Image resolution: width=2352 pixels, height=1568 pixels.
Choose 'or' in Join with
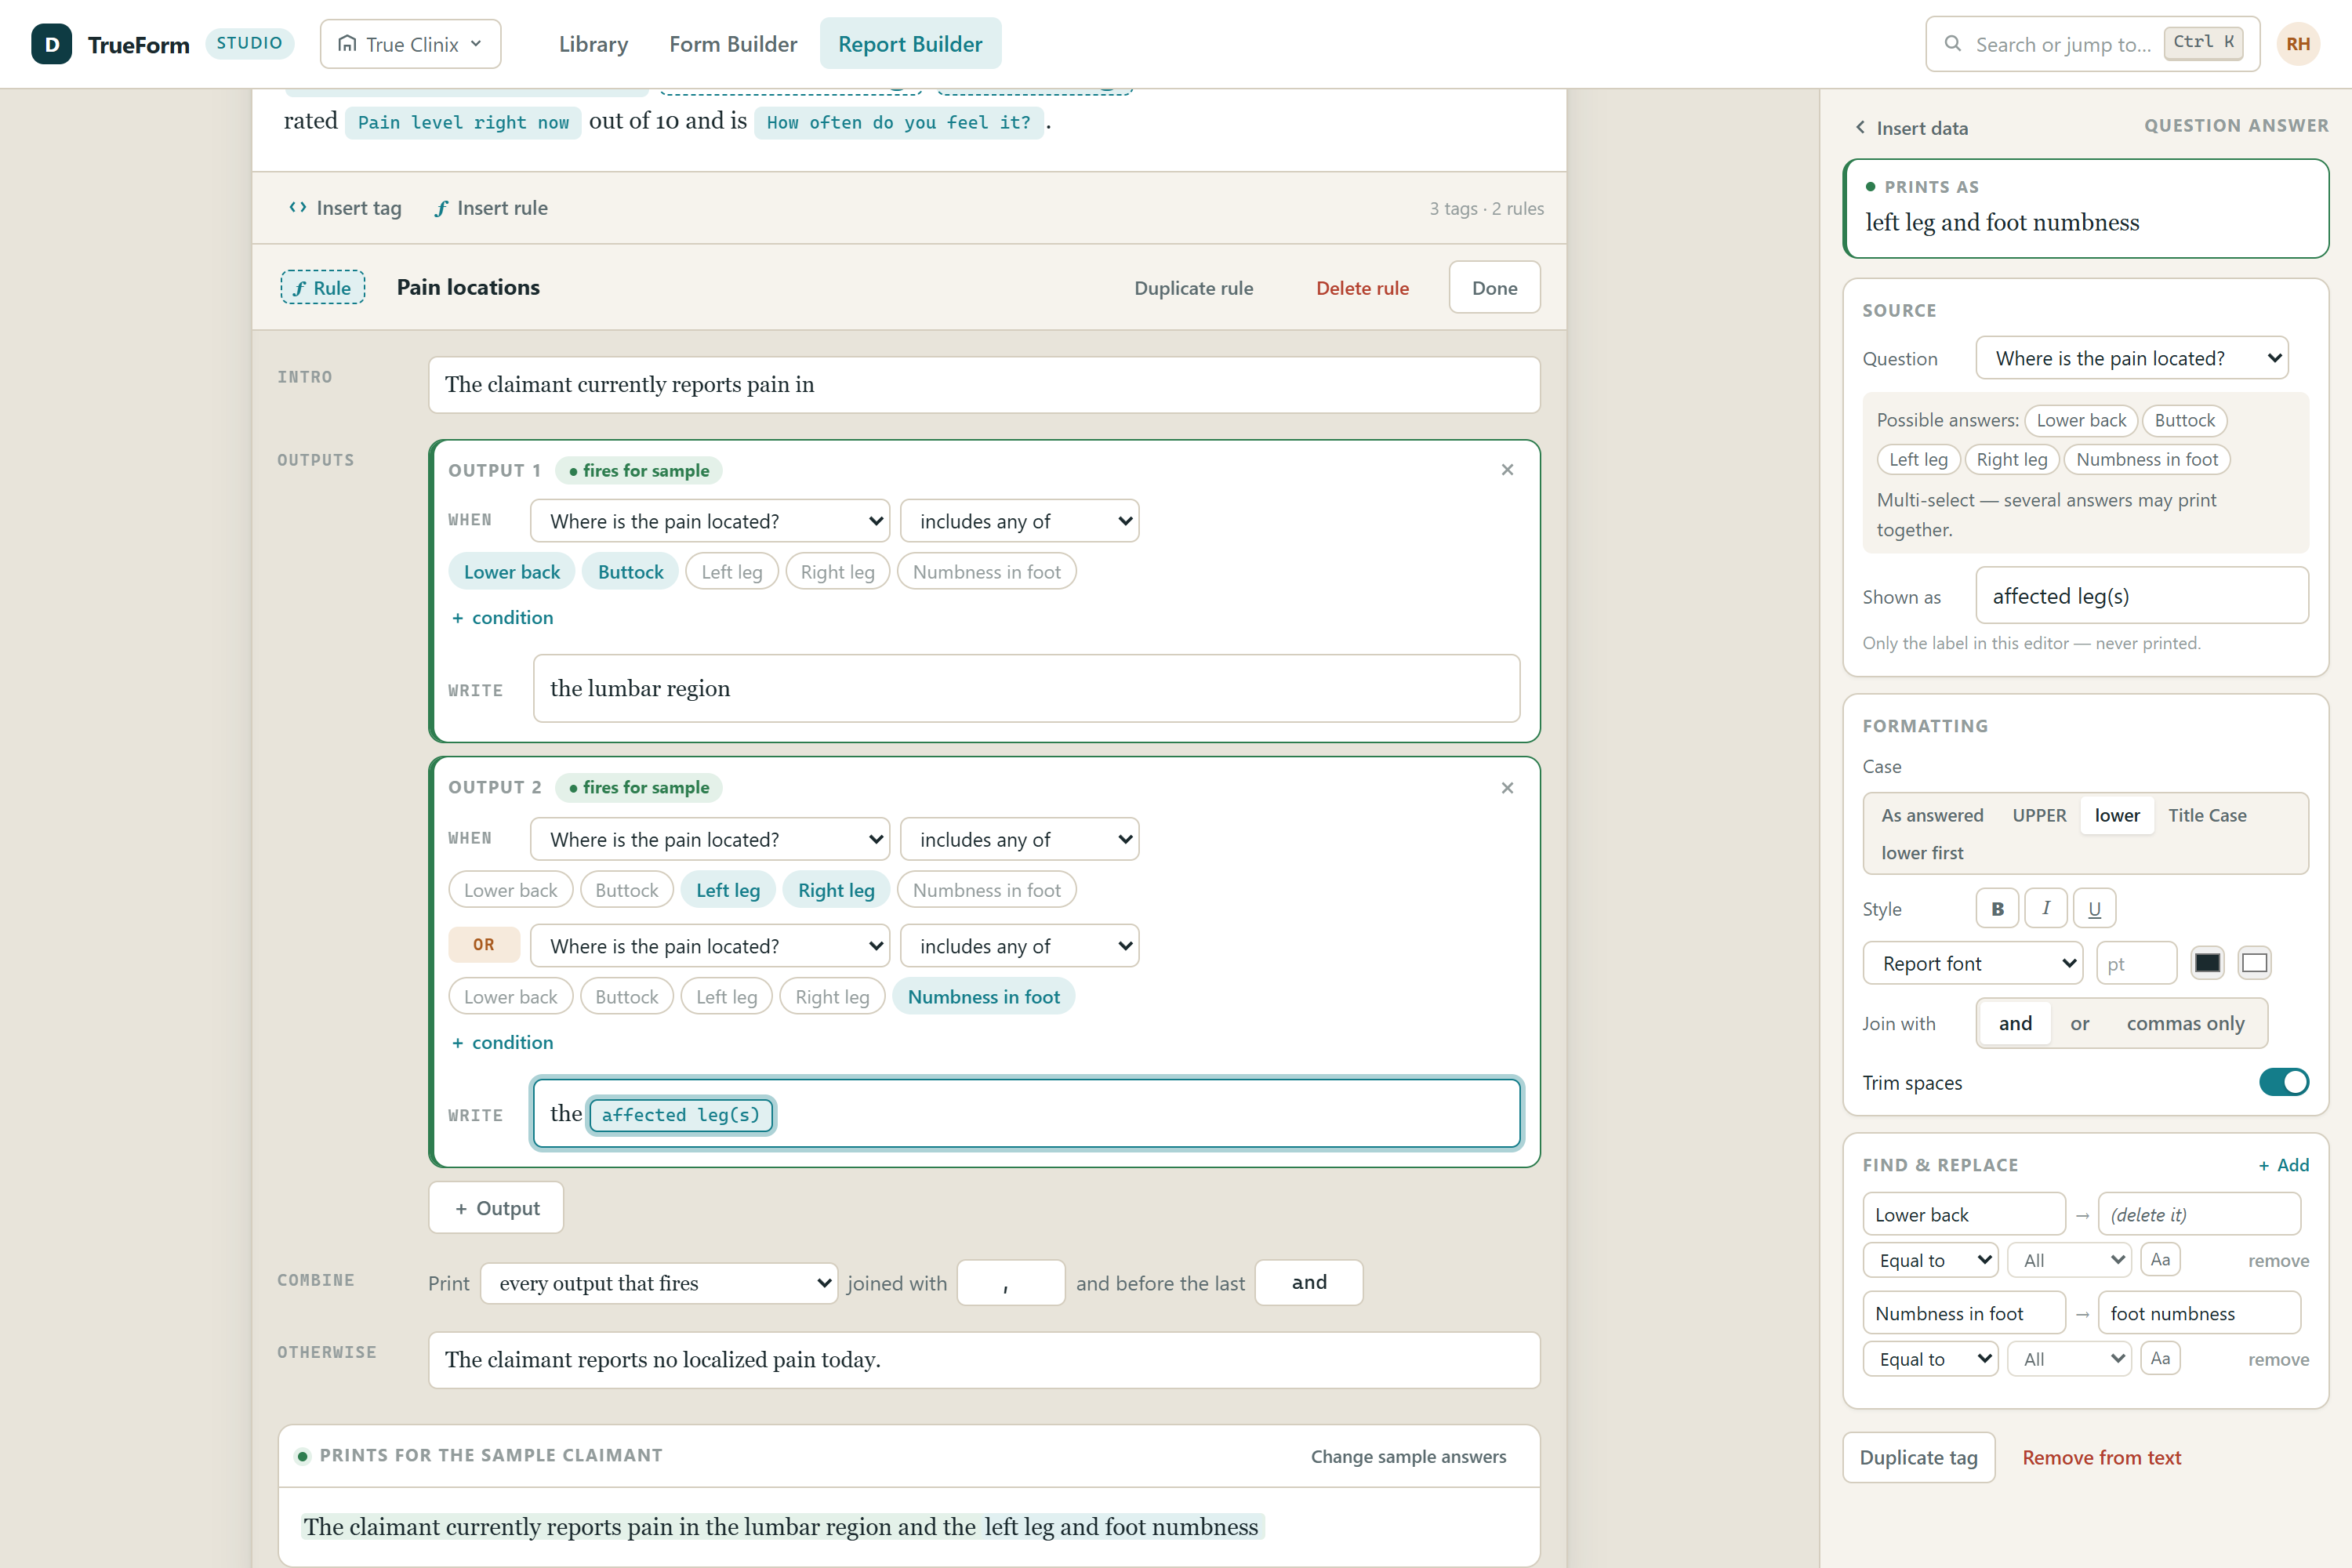(x=2080, y=1023)
